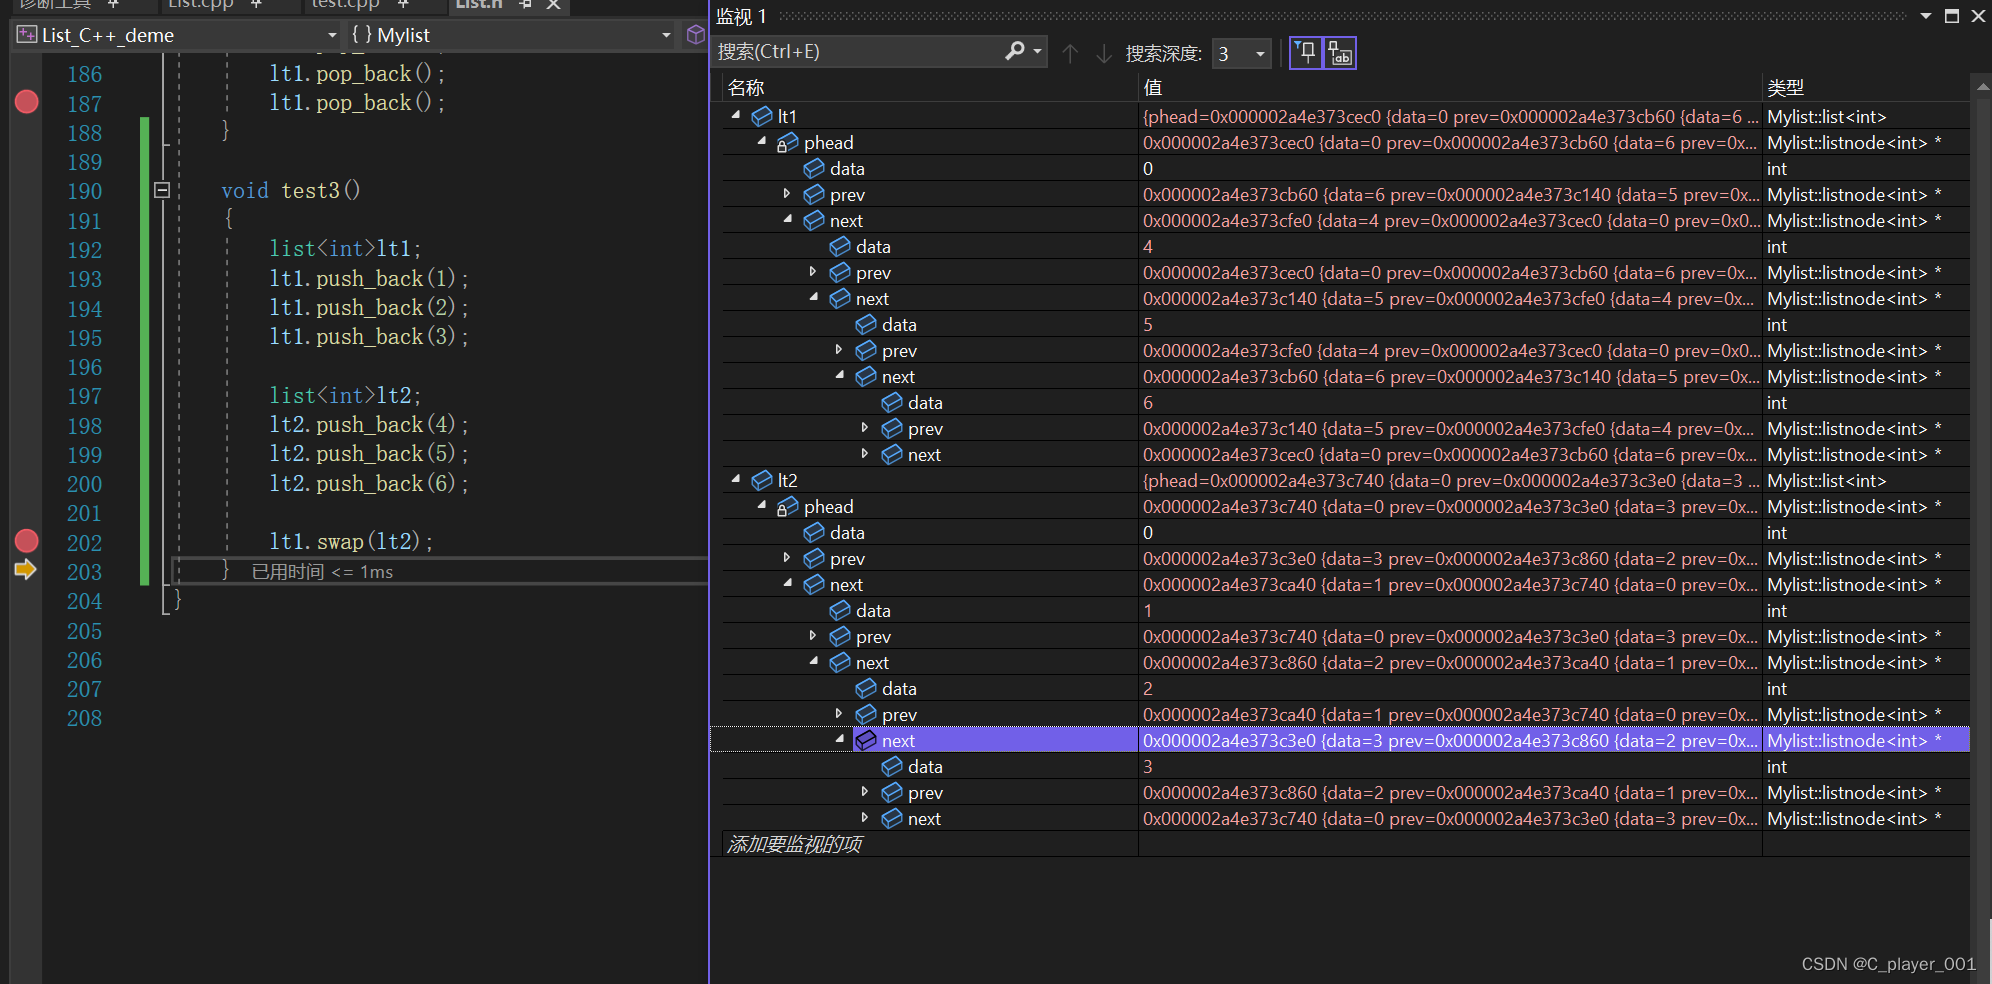Click the lt1.swap(lt2) code line
The width and height of the screenshot is (1992, 984).
click(x=351, y=542)
